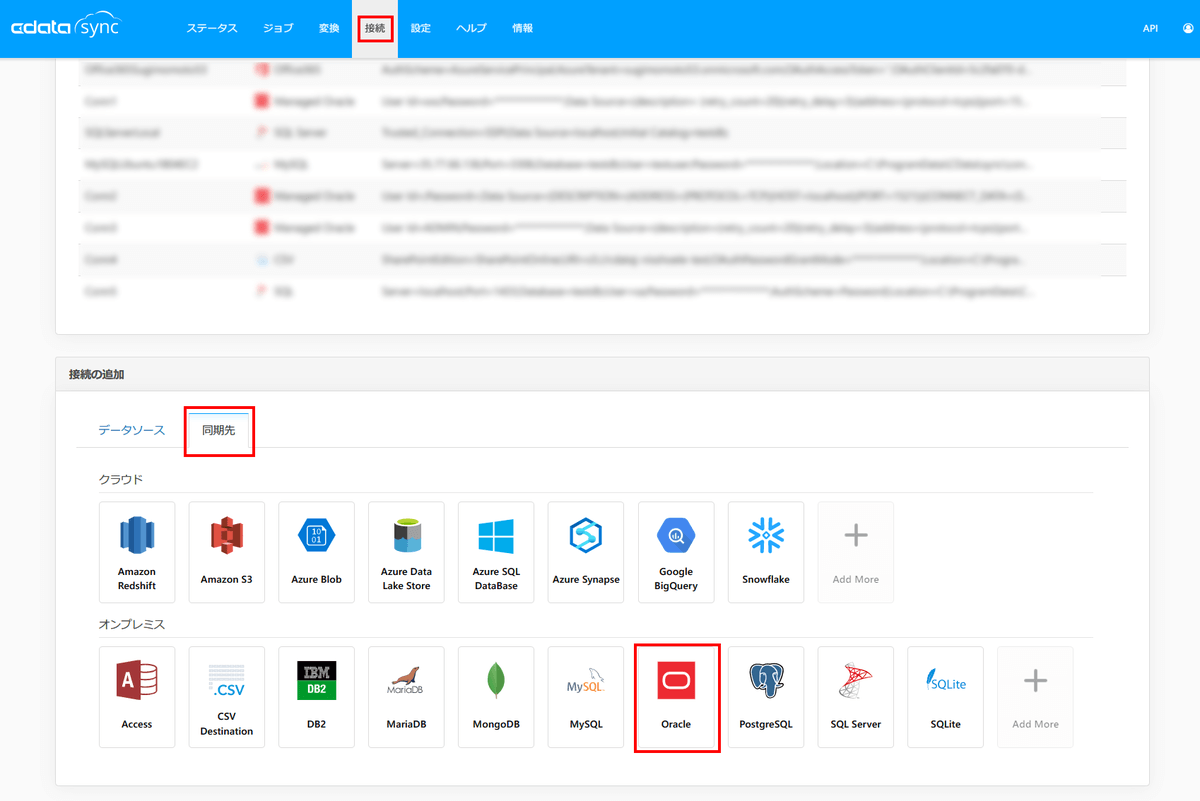This screenshot has height=801, width=1200.
Task: Open the ジョブ menu
Action: (x=278, y=28)
